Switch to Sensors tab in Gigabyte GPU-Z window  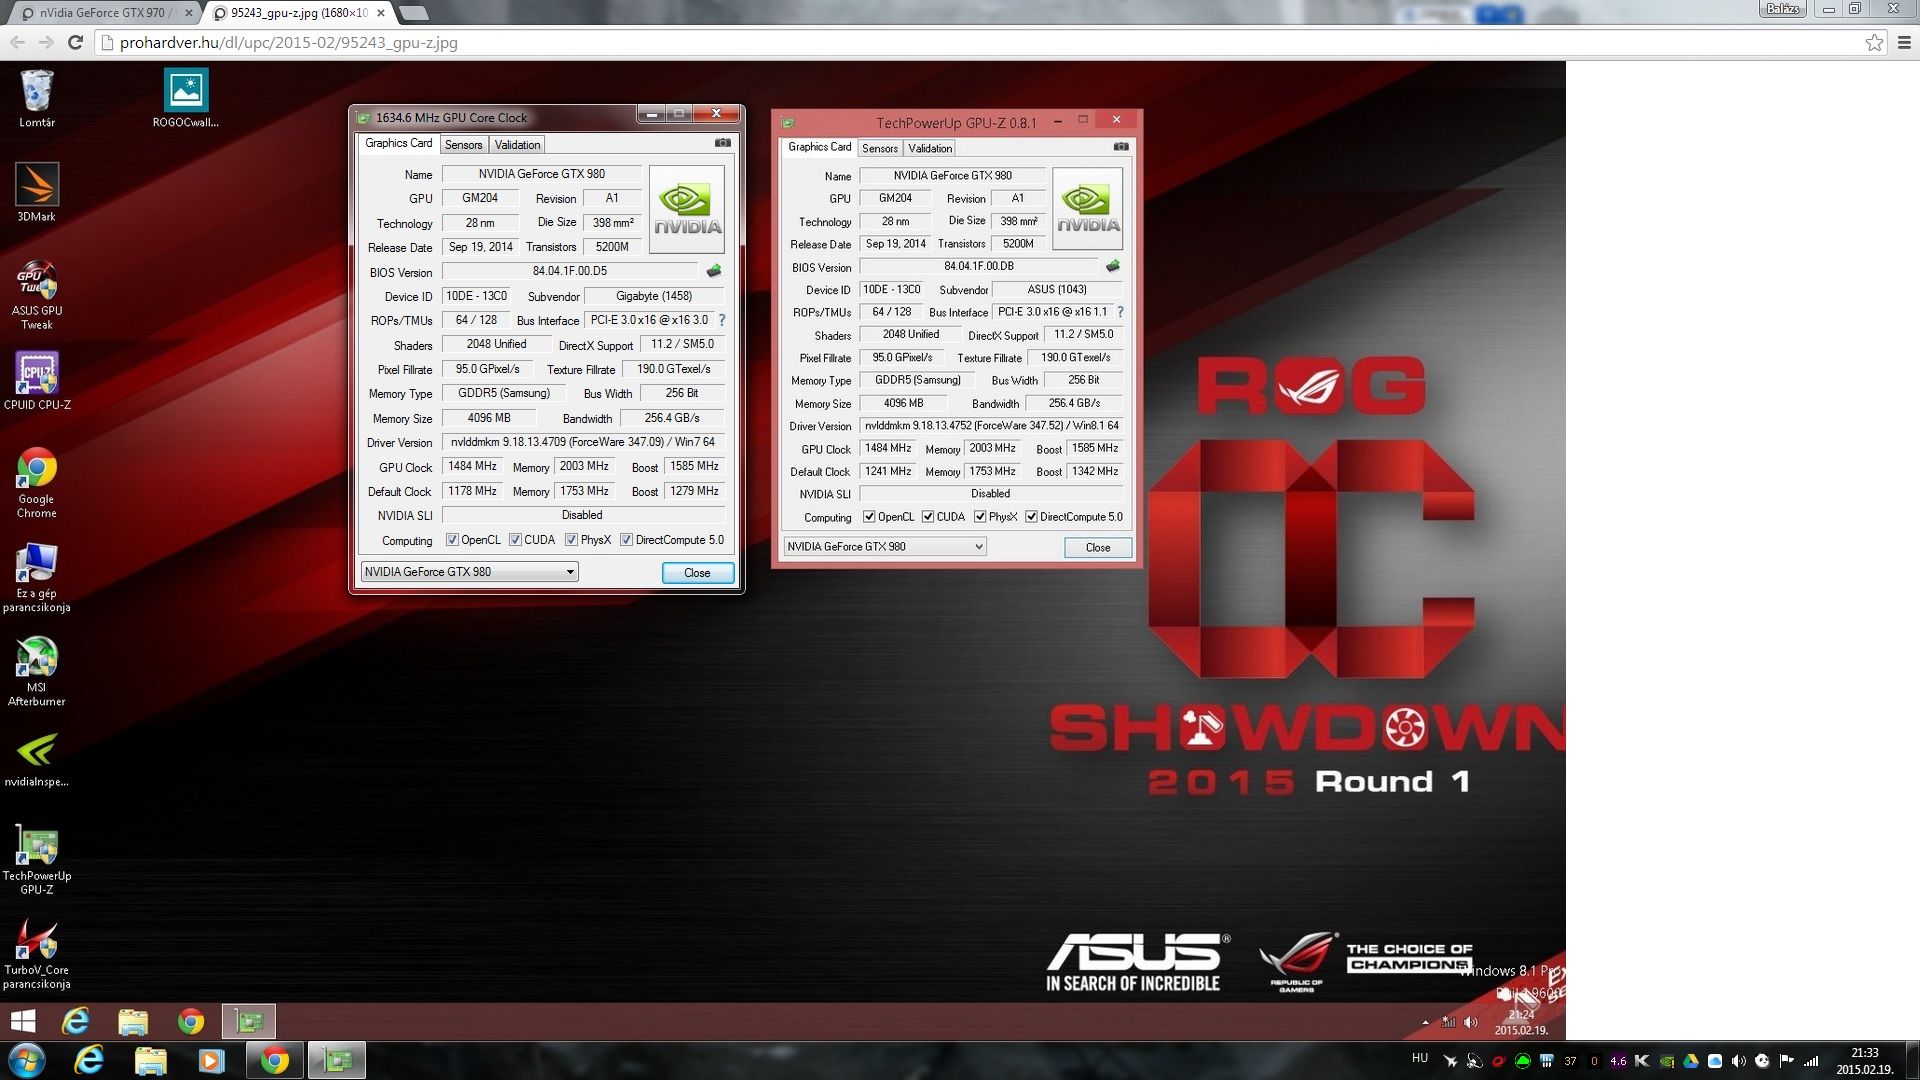463,145
